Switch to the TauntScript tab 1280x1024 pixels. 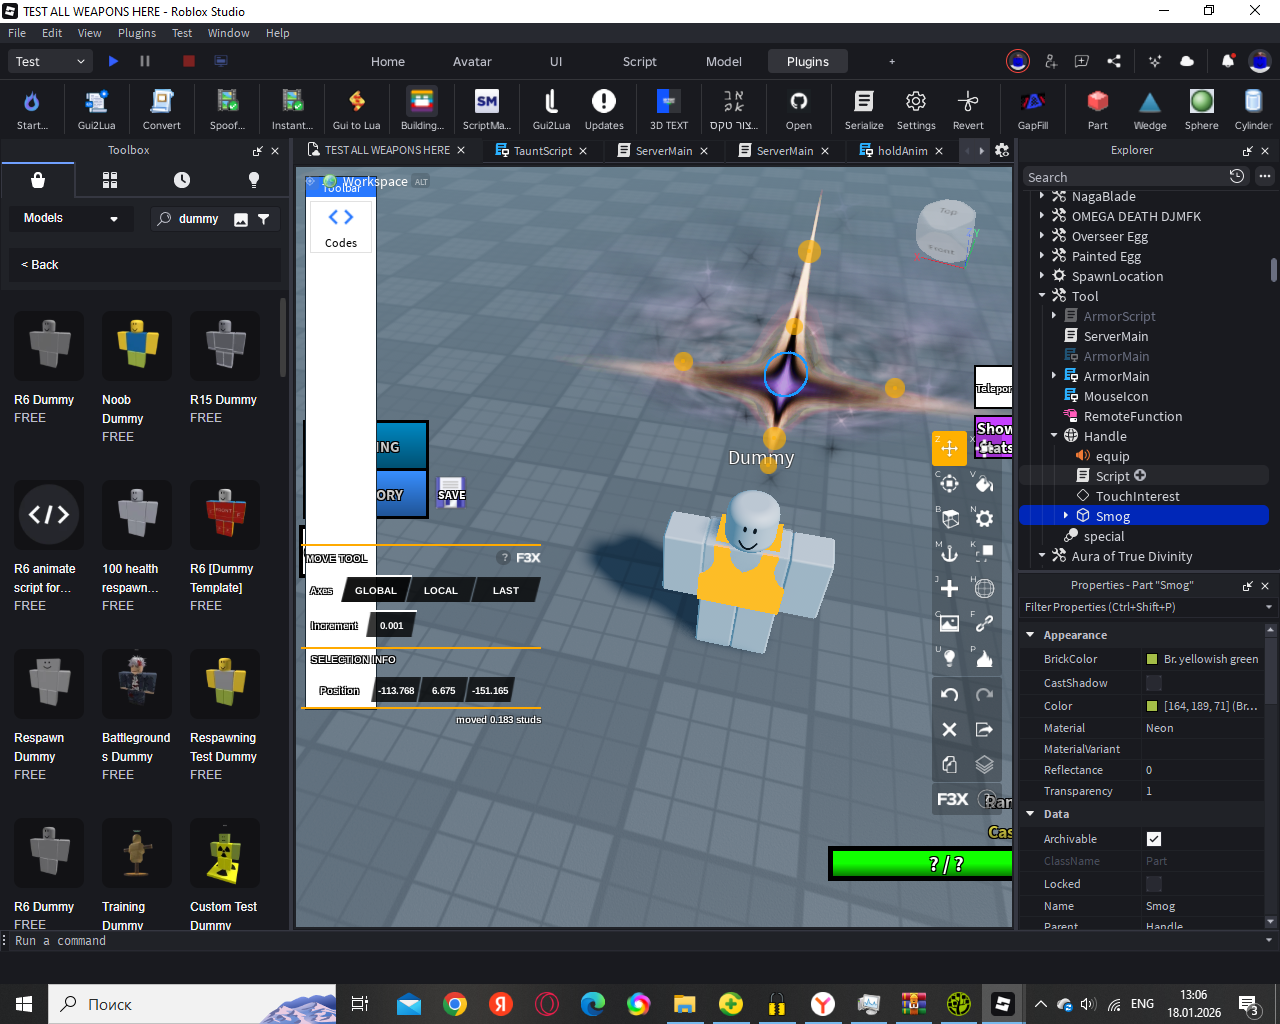point(542,151)
